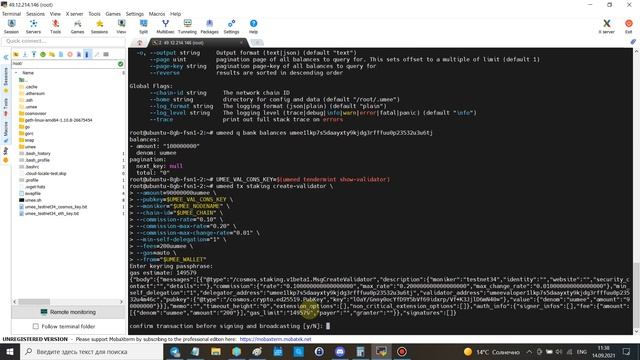
Task: Open the Macros menu
Action: click(157, 13)
